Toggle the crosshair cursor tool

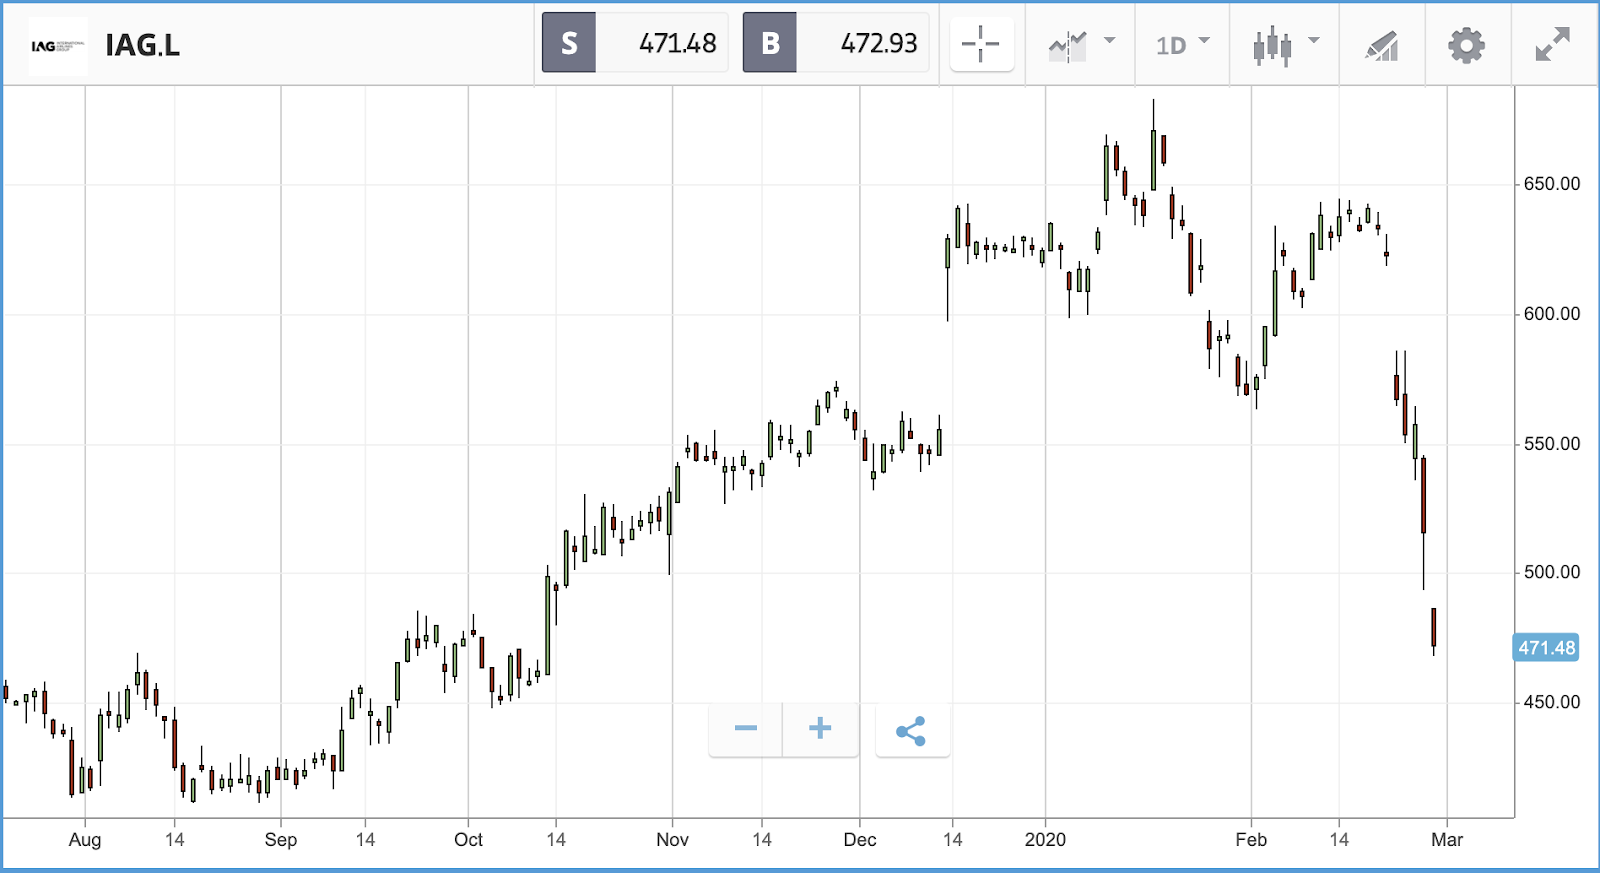[981, 44]
